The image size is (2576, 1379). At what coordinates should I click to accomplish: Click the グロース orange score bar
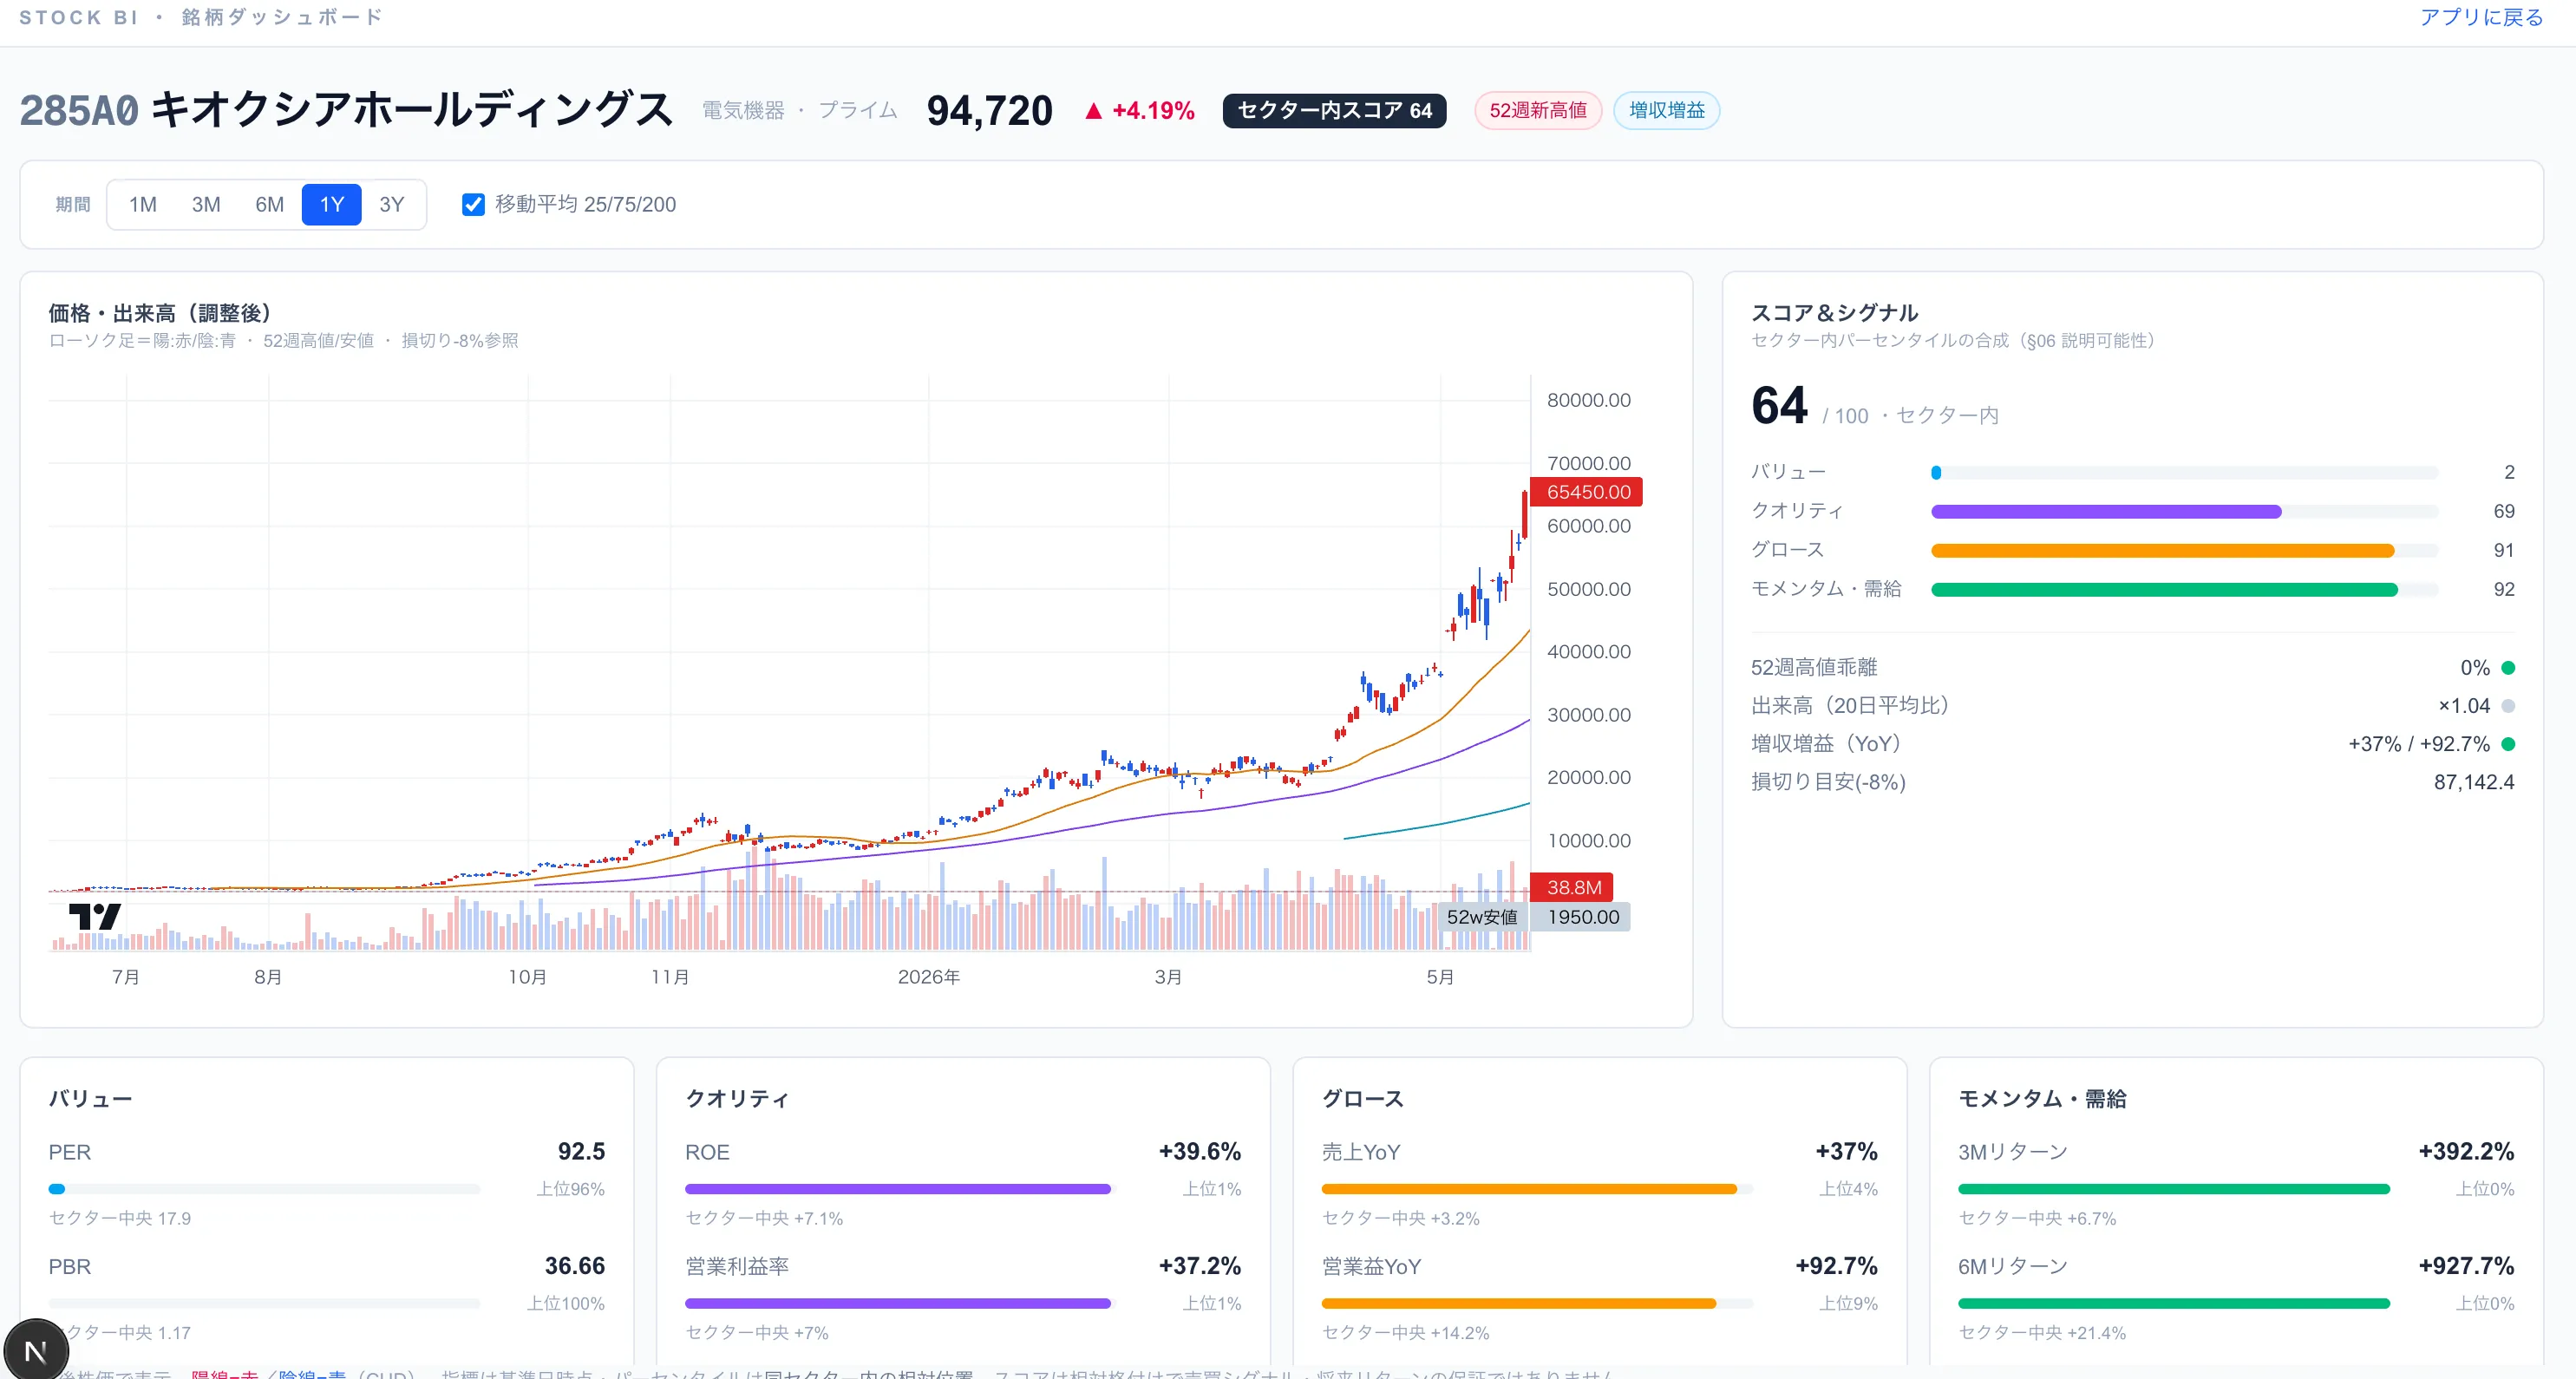coord(2184,551)
